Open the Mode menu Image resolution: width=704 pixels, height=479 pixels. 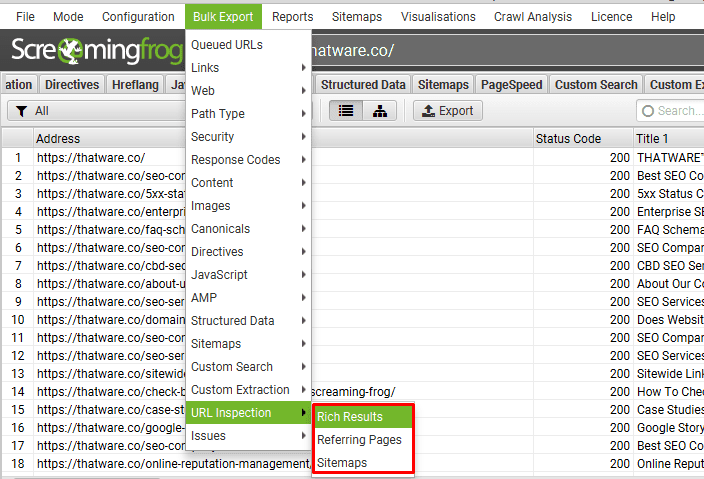(x=68, y=17)
